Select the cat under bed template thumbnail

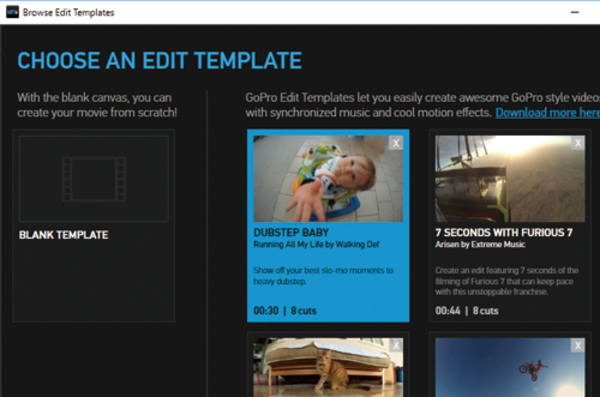[x=328, y=368]
